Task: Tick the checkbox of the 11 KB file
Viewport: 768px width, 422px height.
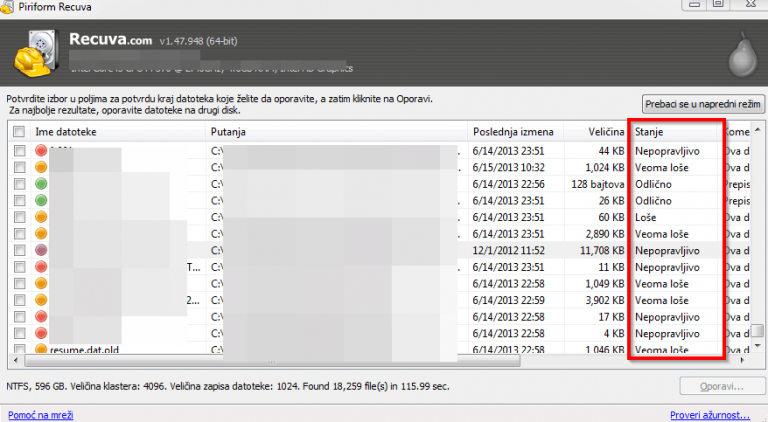Action: (x=19, y=267)
